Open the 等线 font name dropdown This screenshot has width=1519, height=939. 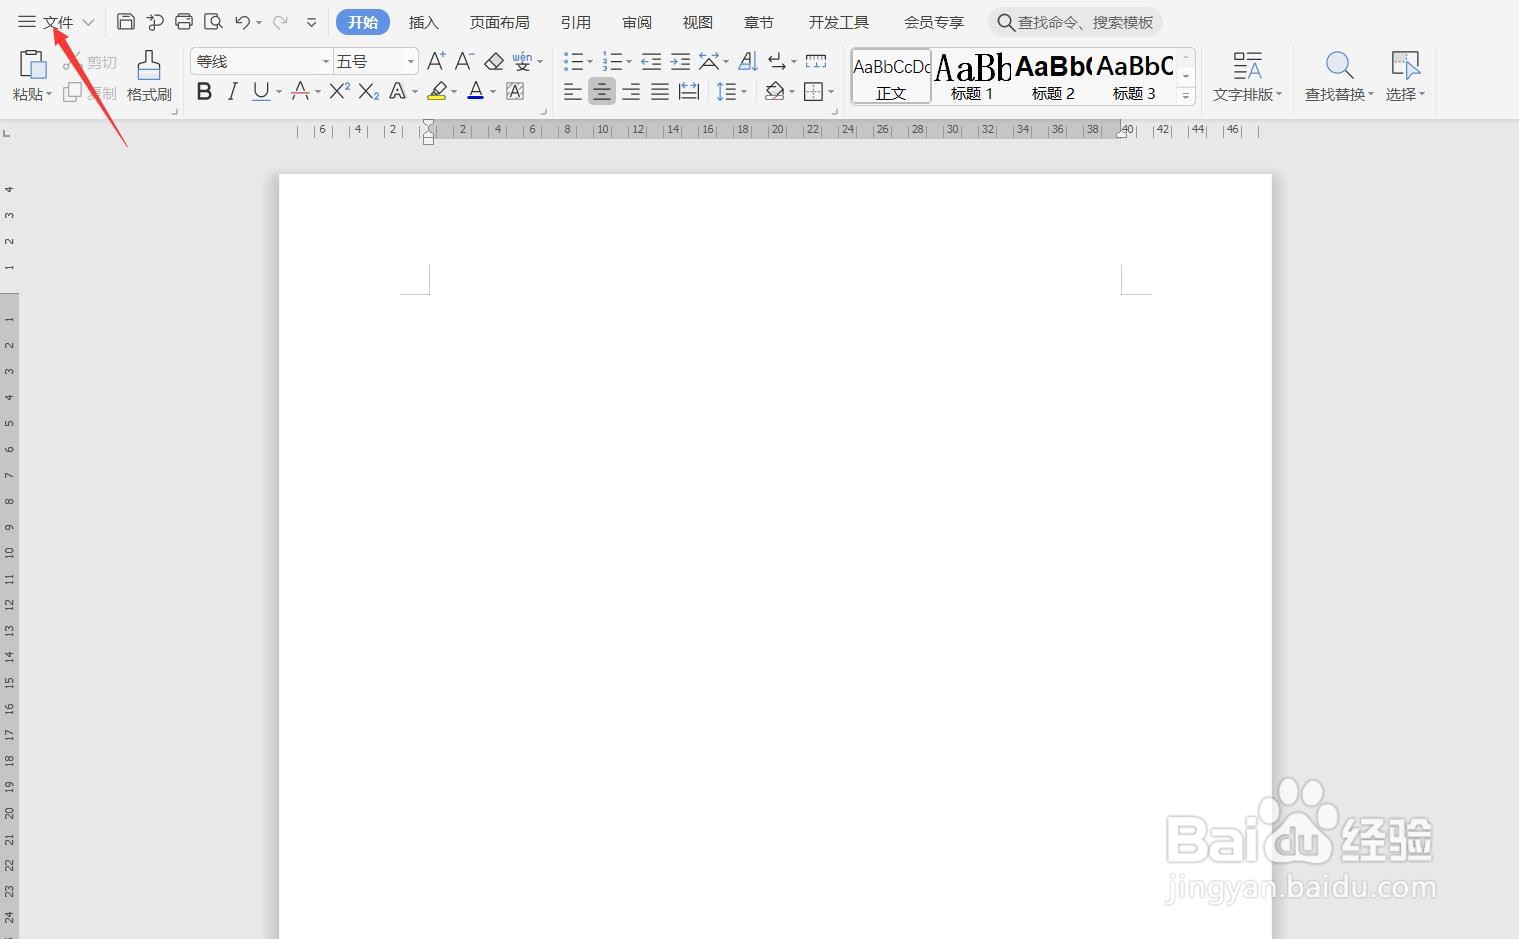(325, 62)
